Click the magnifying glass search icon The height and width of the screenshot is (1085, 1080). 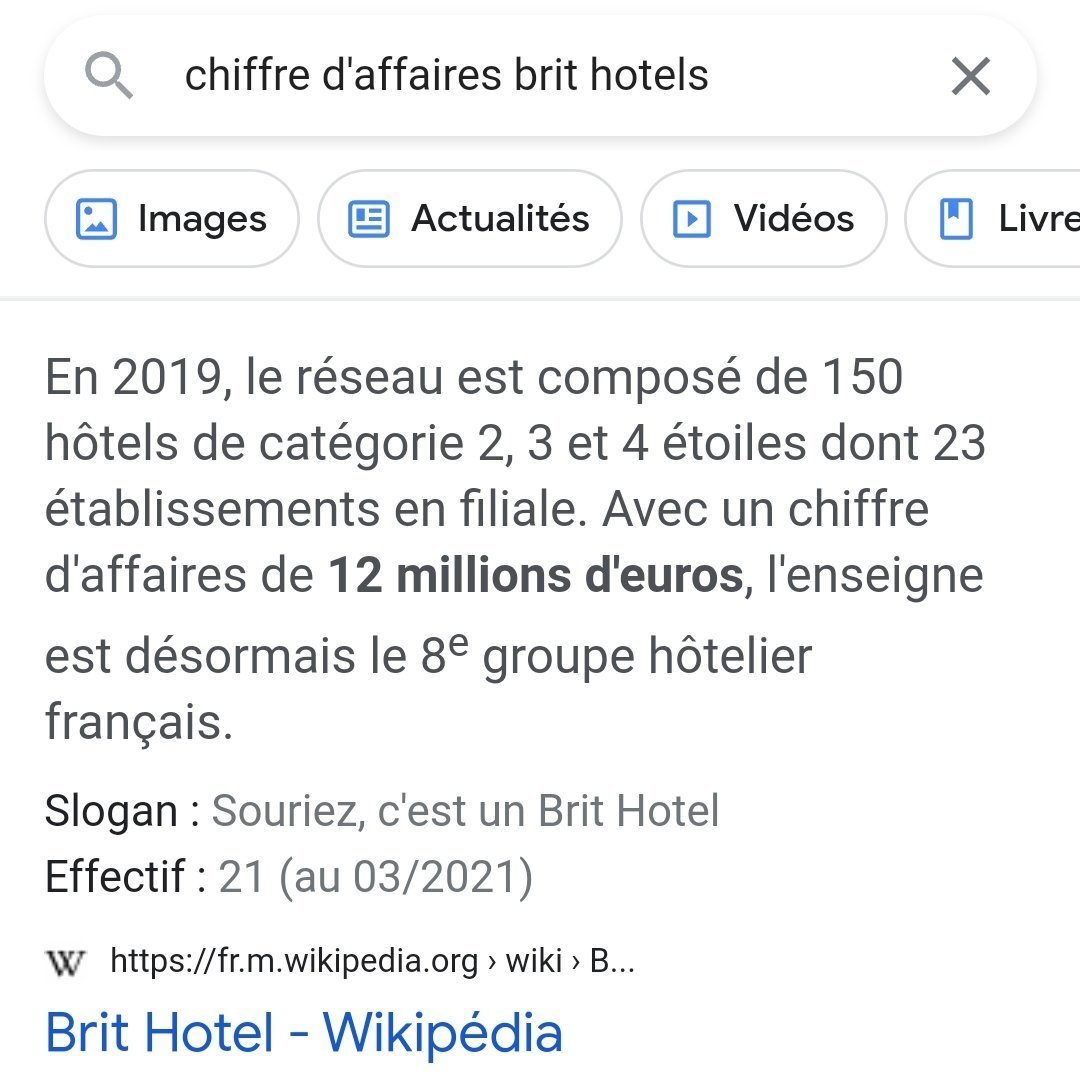[109, 76]
